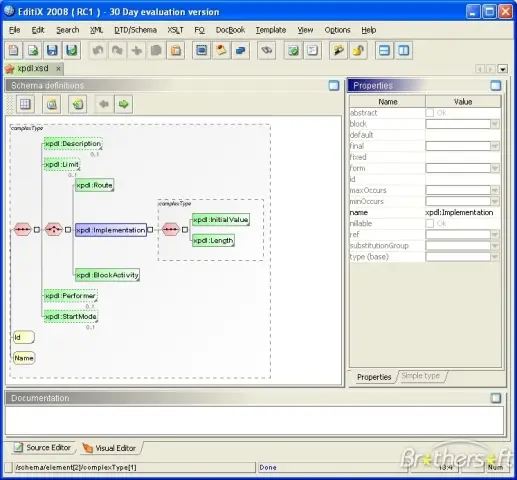Click the grid view icon in Schema definitions

pyautogui.click(x=25, y=104)
